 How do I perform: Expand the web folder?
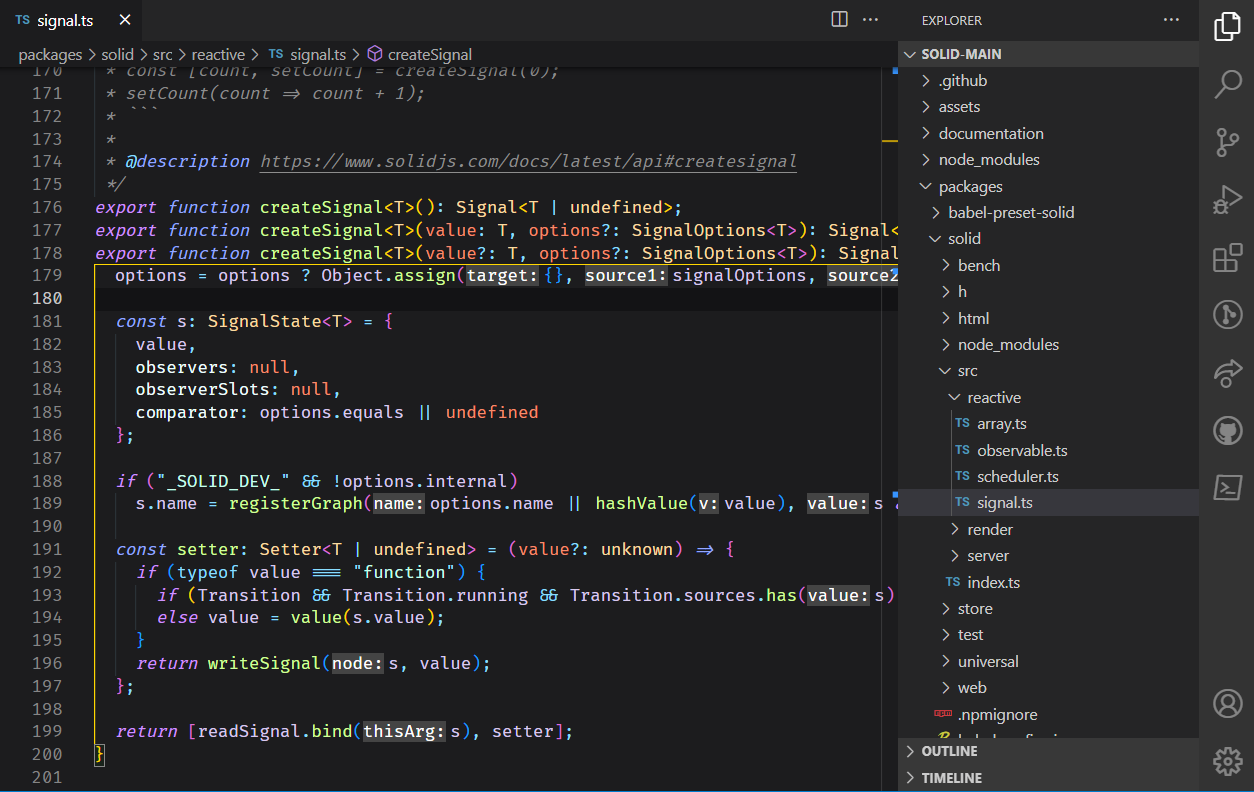pos(1048,687)
